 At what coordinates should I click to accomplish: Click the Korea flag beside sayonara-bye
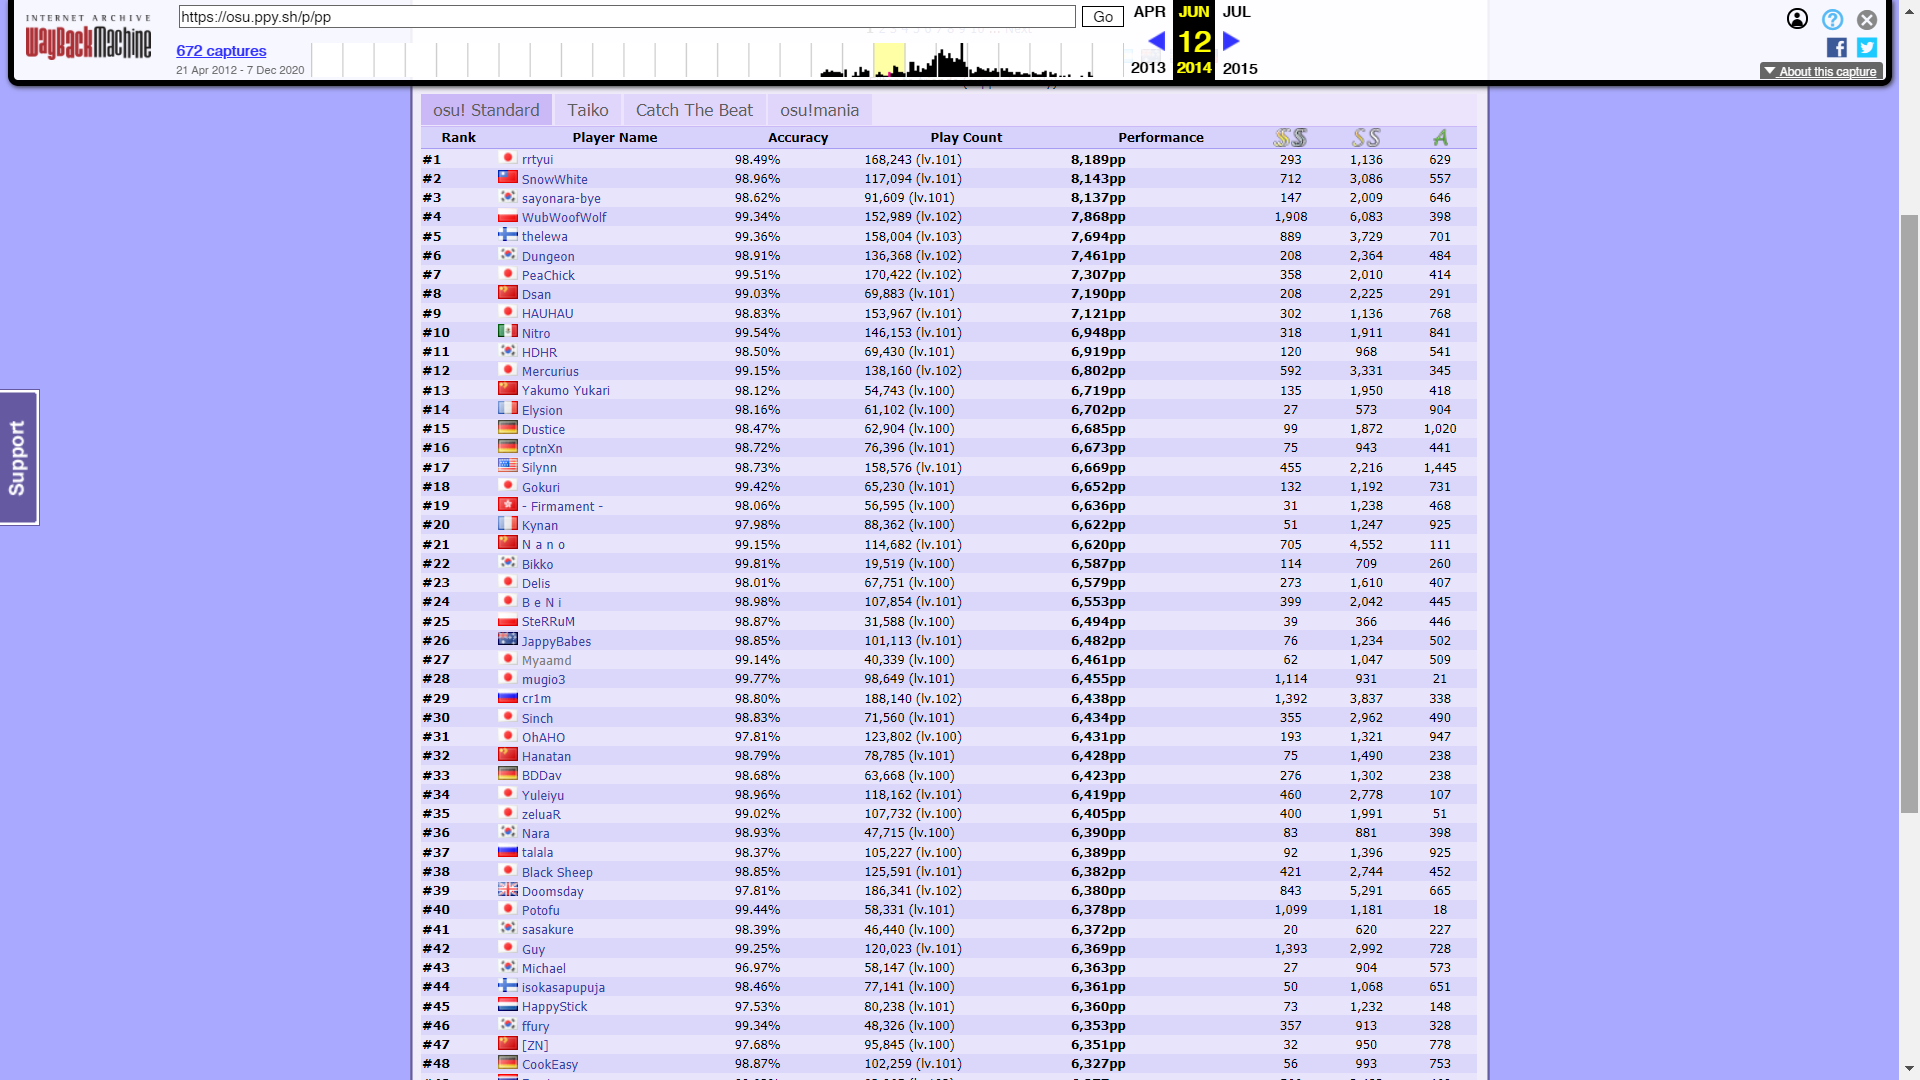508,197
